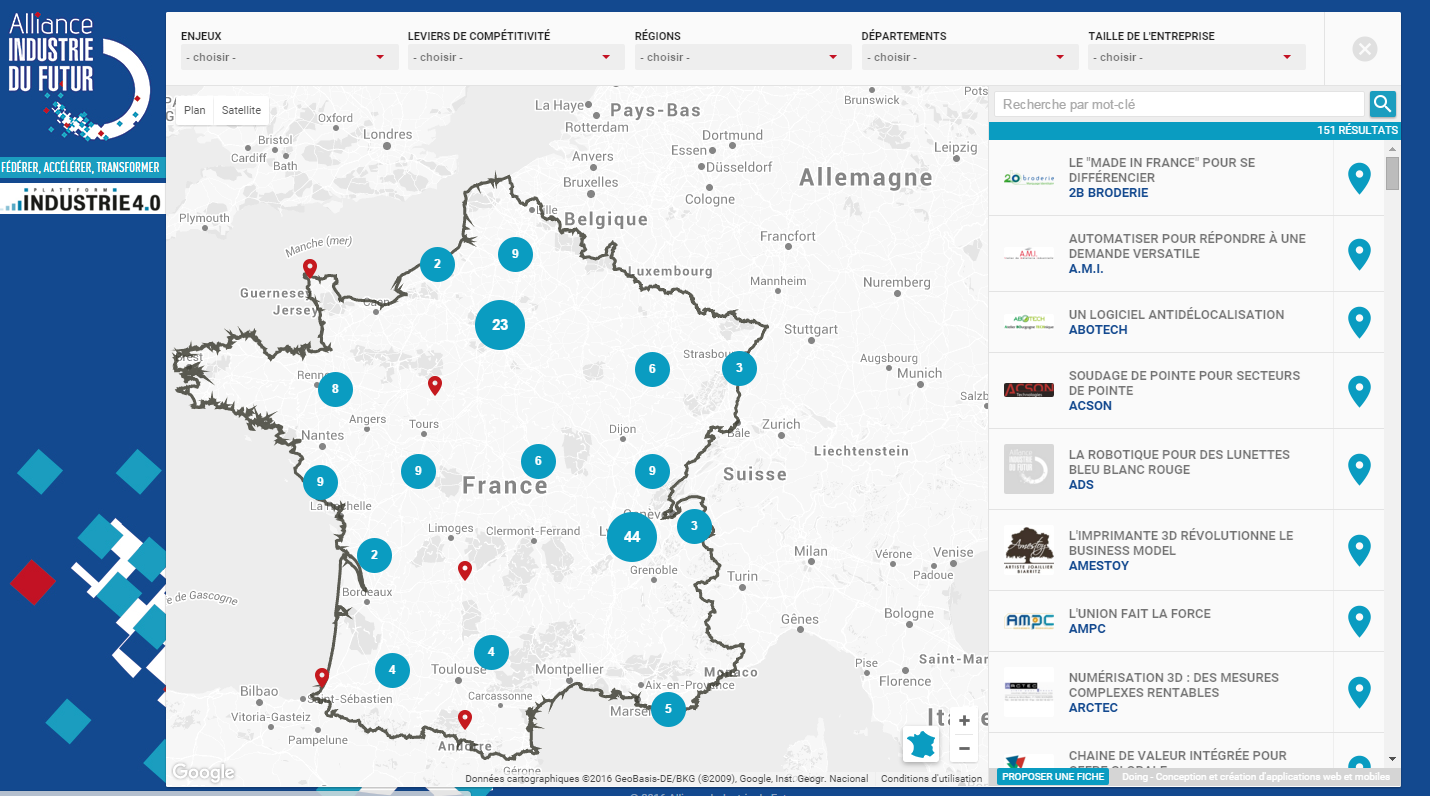Viewport: 1430px width, 796px height.
Task: Switch the map to Plan view
Action: click(x=195, y=110)
